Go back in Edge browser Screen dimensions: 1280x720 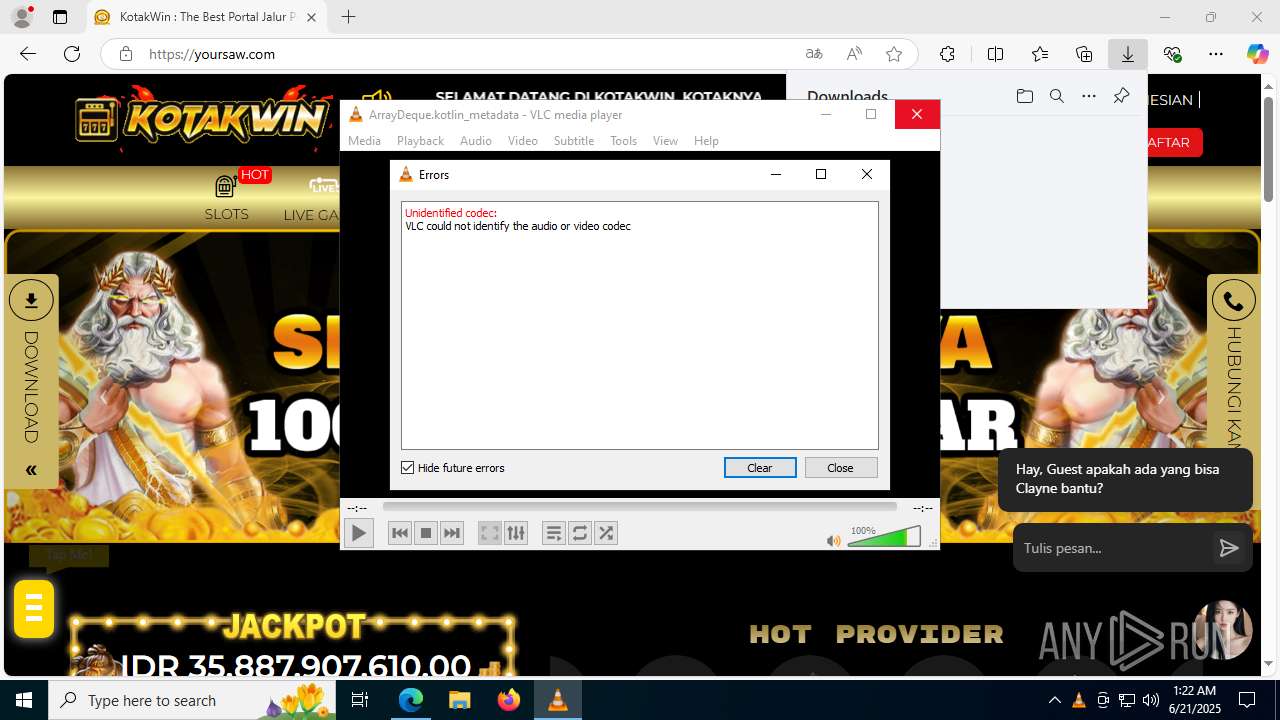coord(28,54)
